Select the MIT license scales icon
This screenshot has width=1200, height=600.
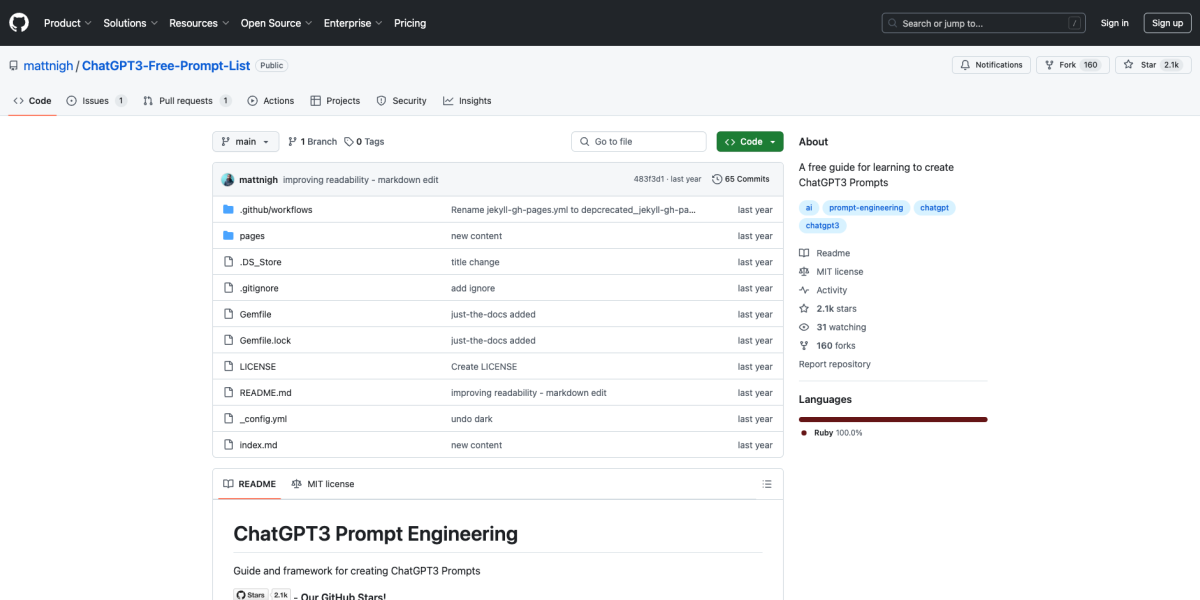pyautogui.click(x=804, y=271)
